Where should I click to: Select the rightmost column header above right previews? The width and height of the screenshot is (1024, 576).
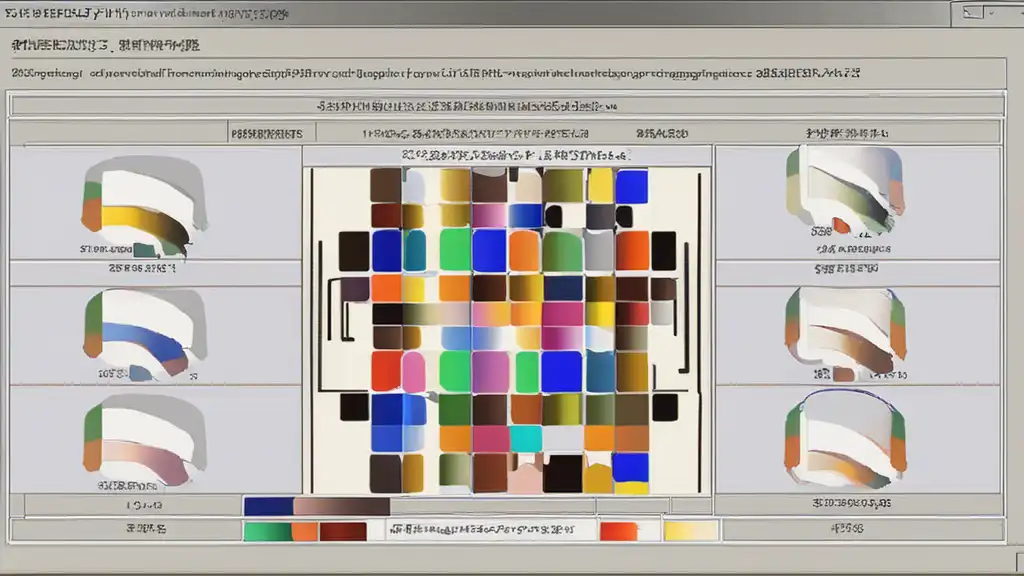click(x=850, y=132)
